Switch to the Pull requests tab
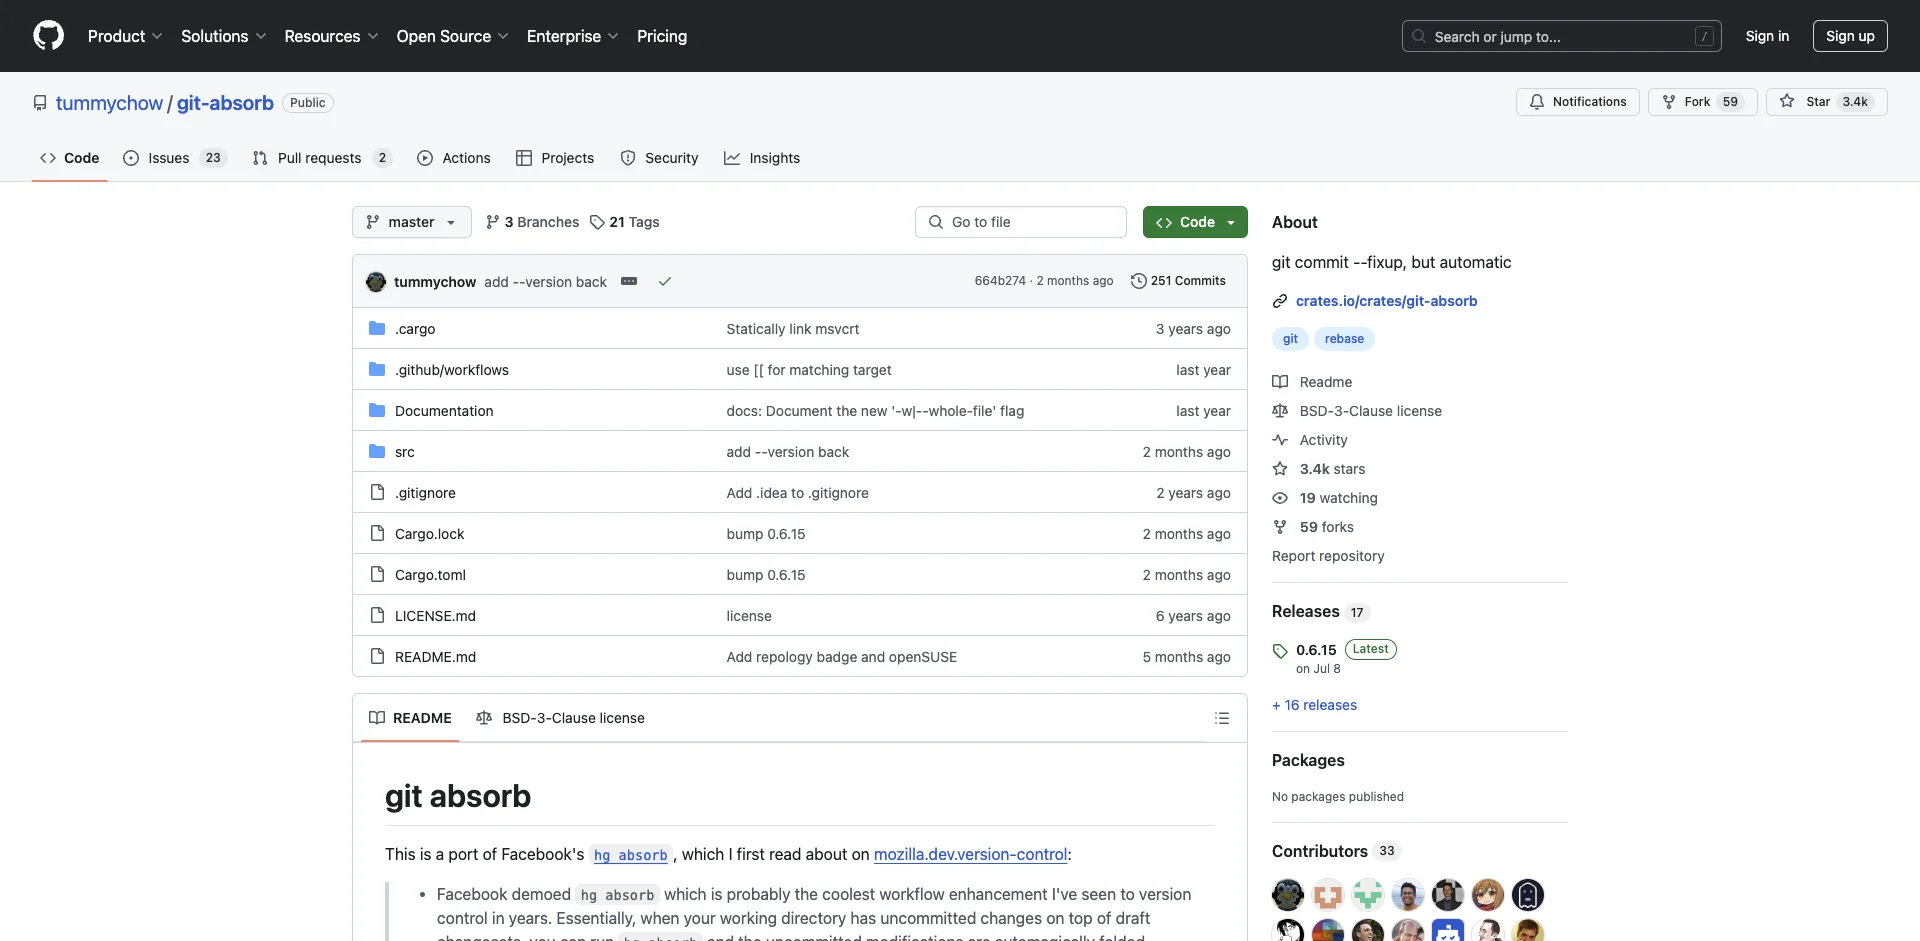Screen dimensions: 1920x941 pyautogui.click(x=322, y=158)
